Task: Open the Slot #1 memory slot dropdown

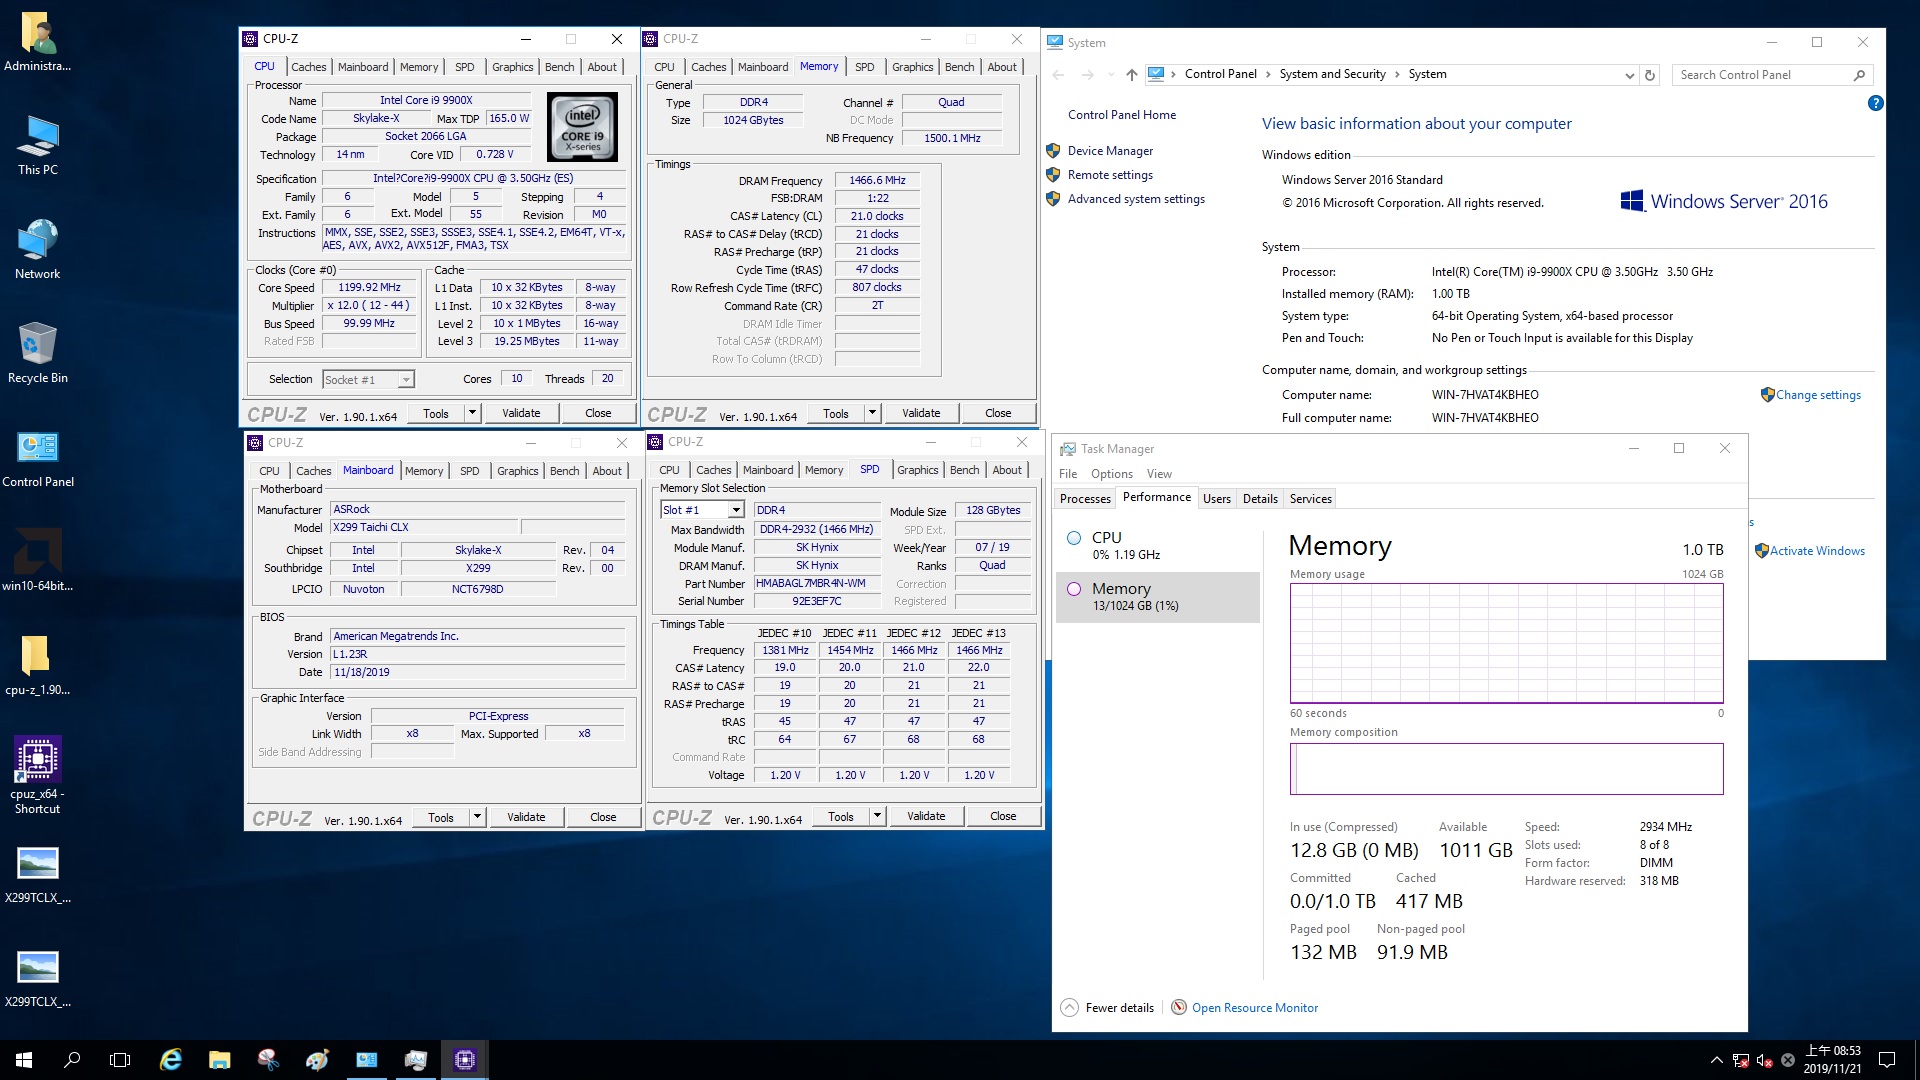Action: point(736,511)
